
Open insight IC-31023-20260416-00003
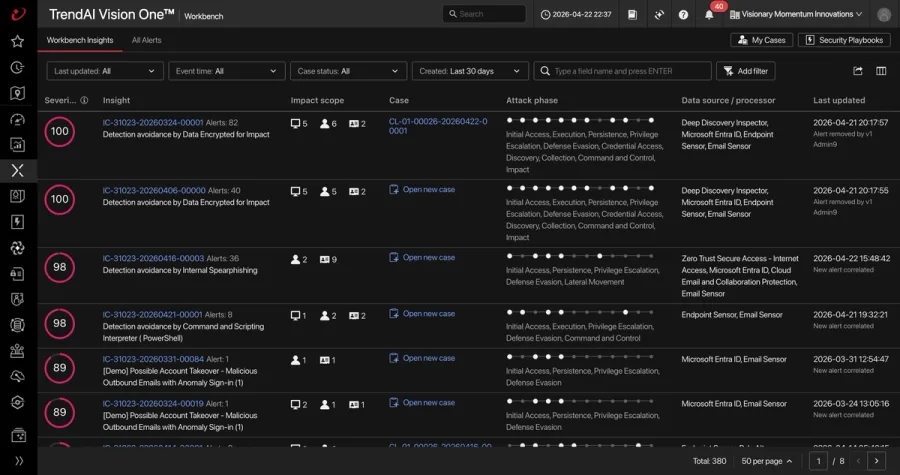[x=153, y=259]
